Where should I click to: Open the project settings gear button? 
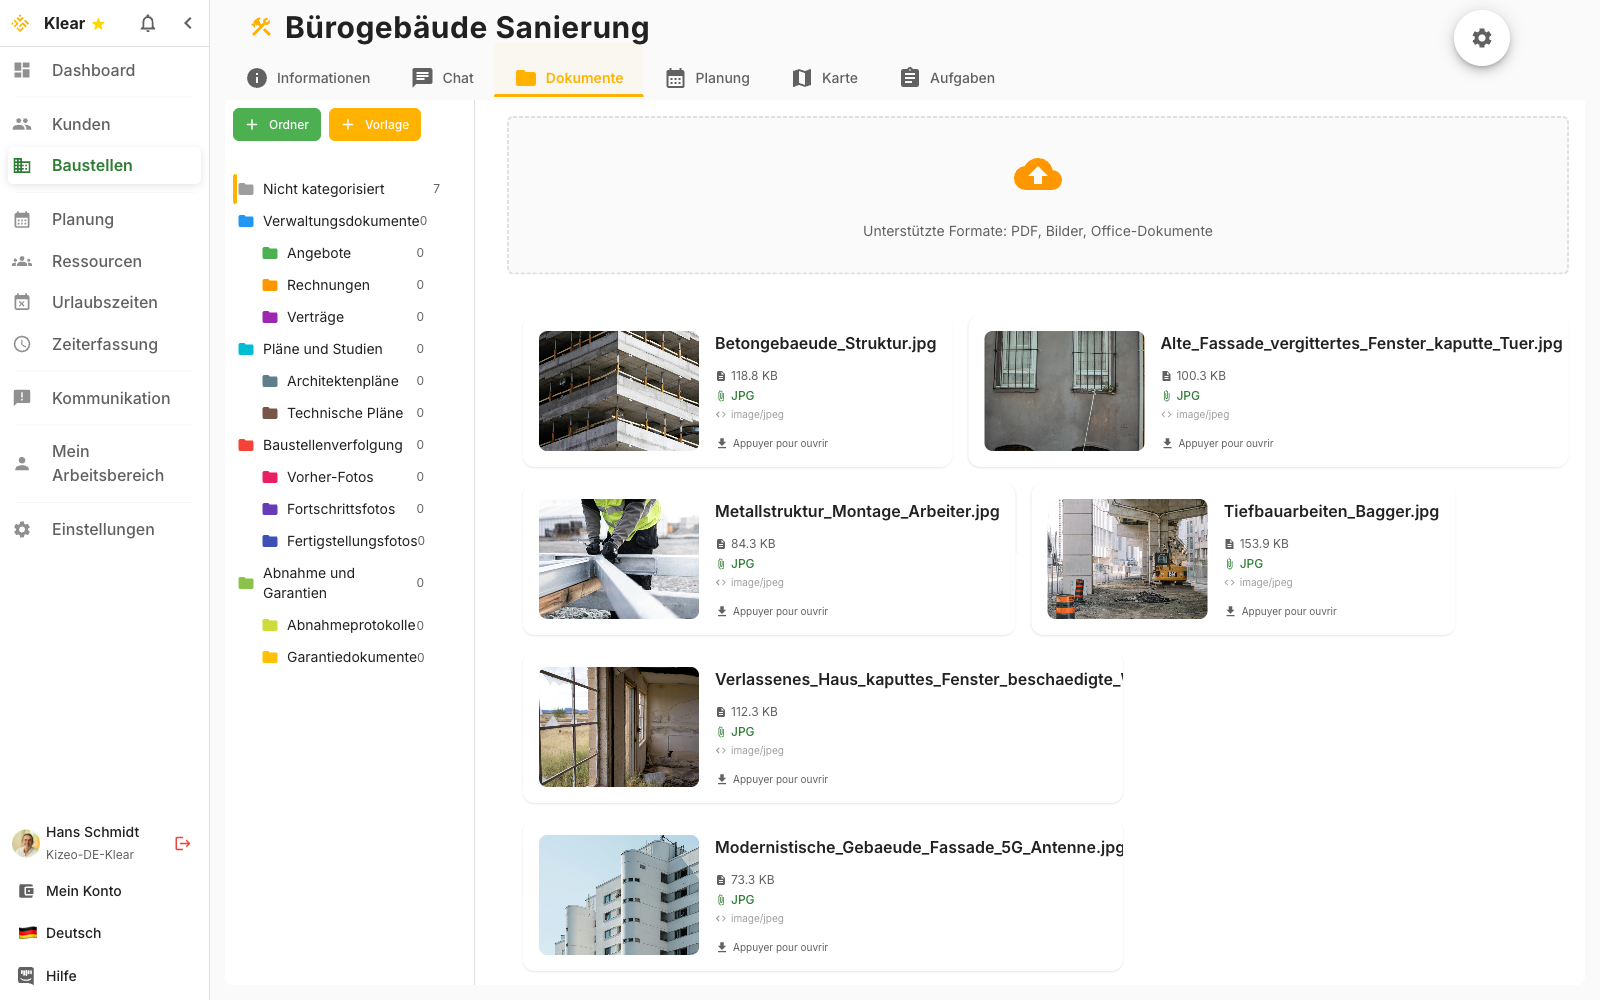coord(1481,37)
